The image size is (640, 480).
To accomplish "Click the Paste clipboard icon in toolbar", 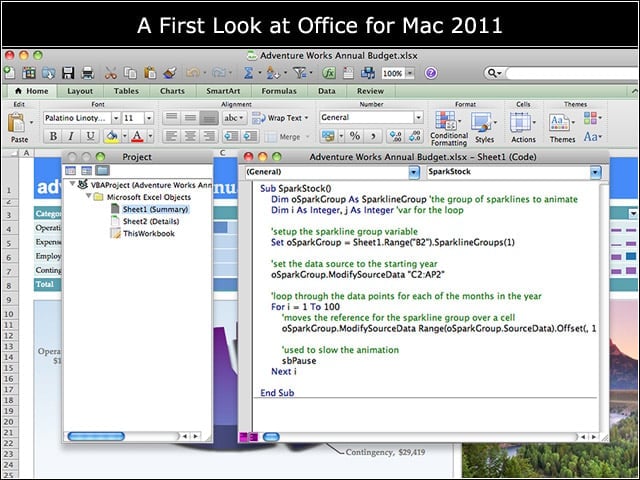I will point(150,73).
